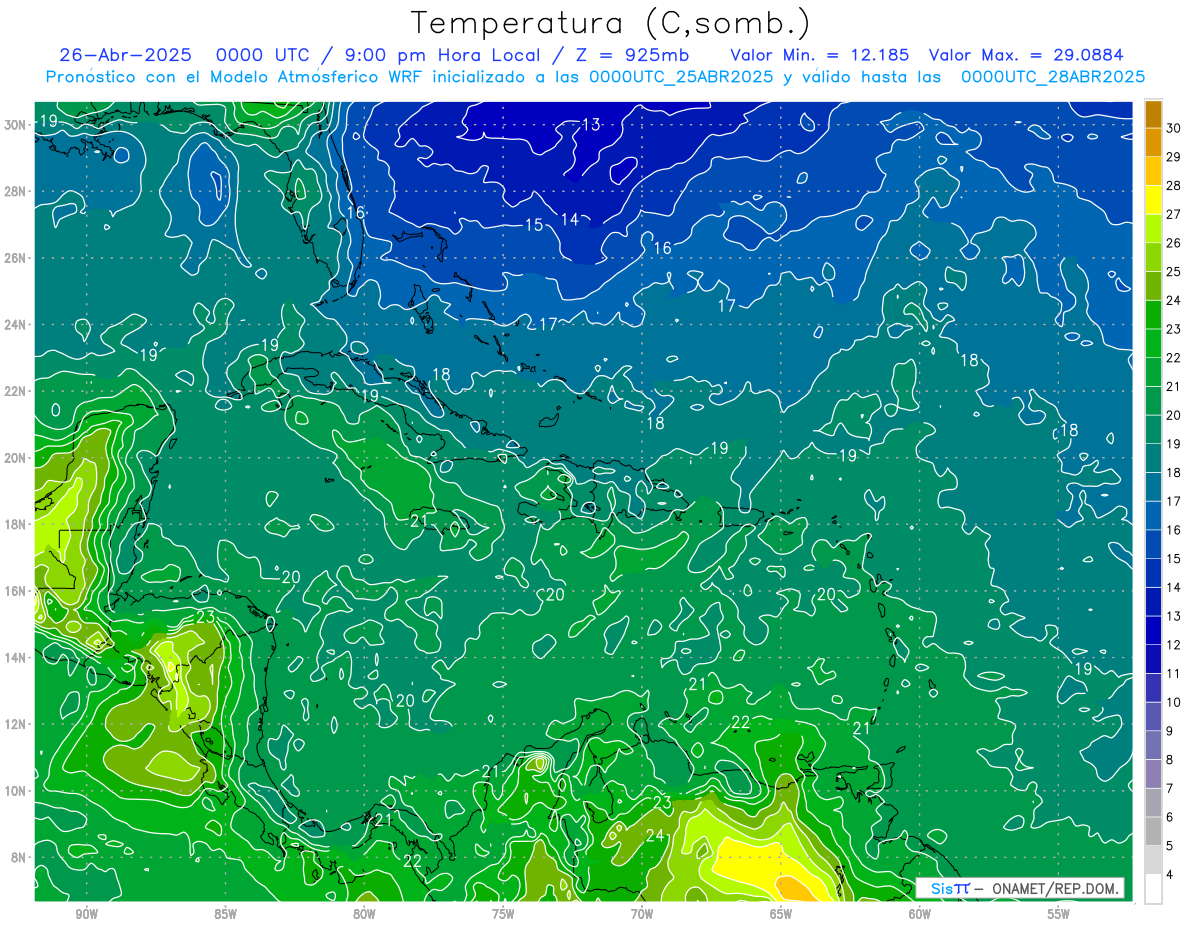1200x927 pixels.
Task: Click the "12N" latitude axis label
Action: tap(15, 724)
